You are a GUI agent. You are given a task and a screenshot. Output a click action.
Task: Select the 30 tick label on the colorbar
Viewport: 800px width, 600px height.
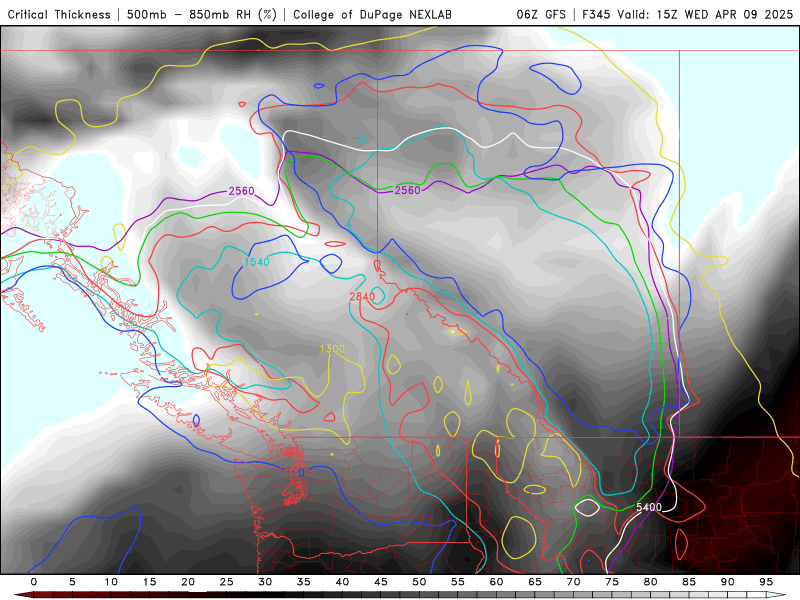click(x=265, y=582)
